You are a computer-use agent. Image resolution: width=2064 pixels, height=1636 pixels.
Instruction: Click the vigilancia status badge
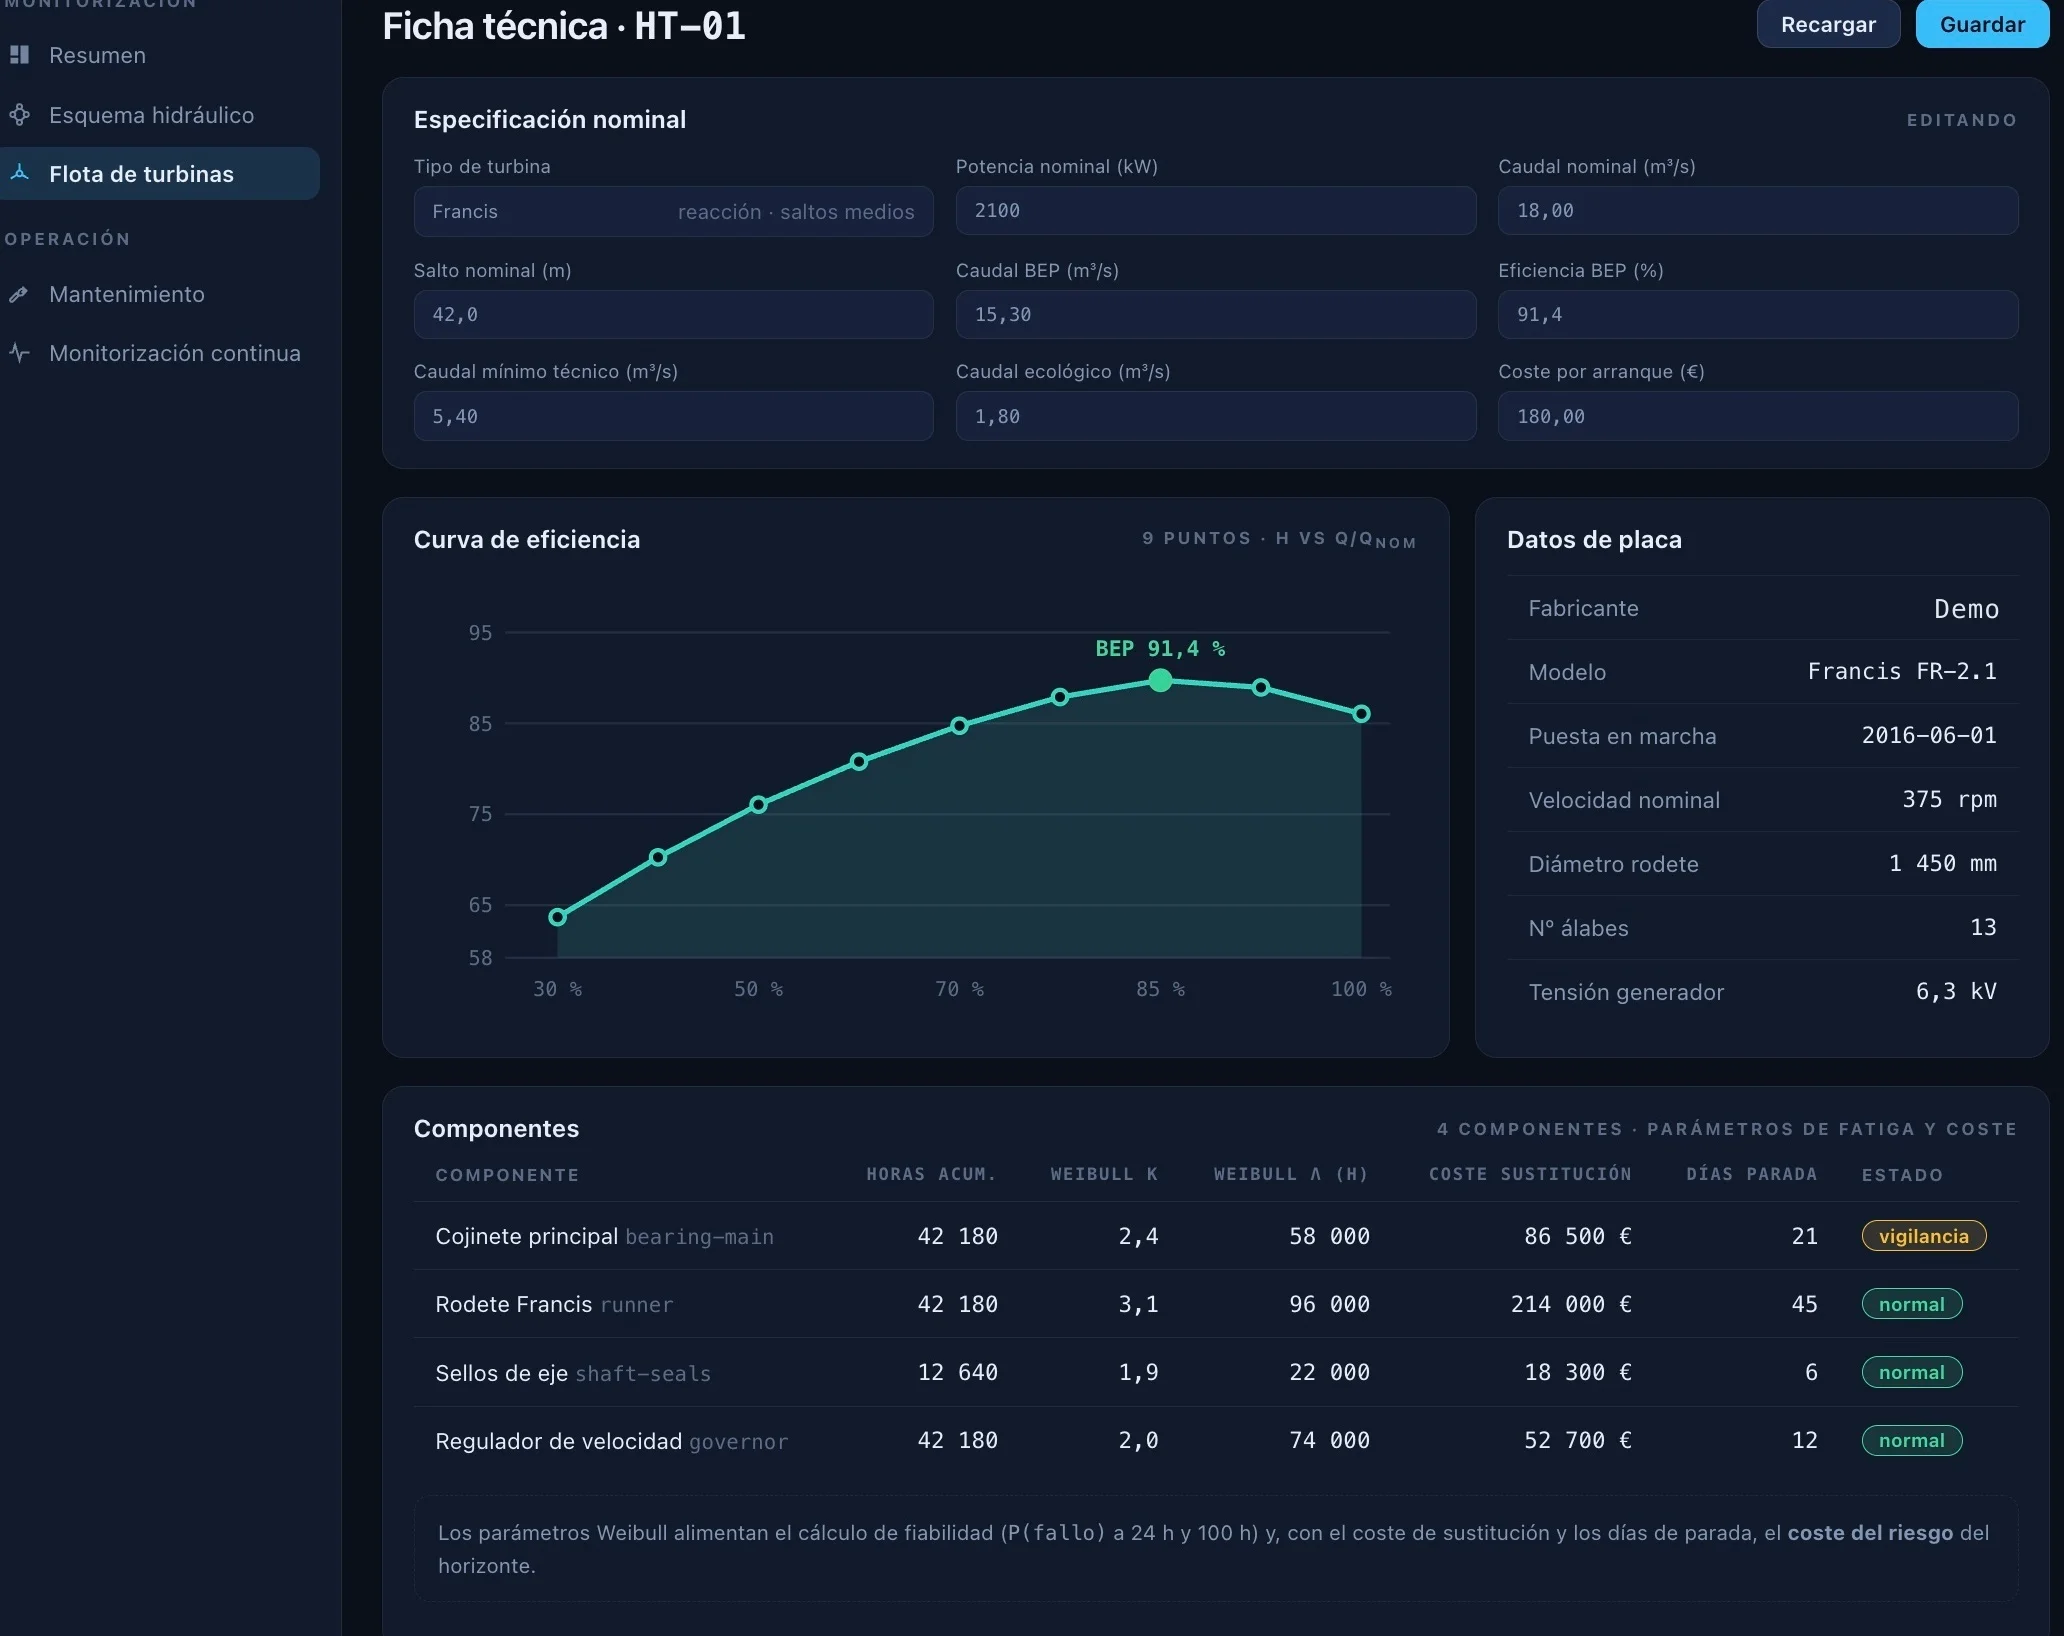[x=1923, y=1236]
